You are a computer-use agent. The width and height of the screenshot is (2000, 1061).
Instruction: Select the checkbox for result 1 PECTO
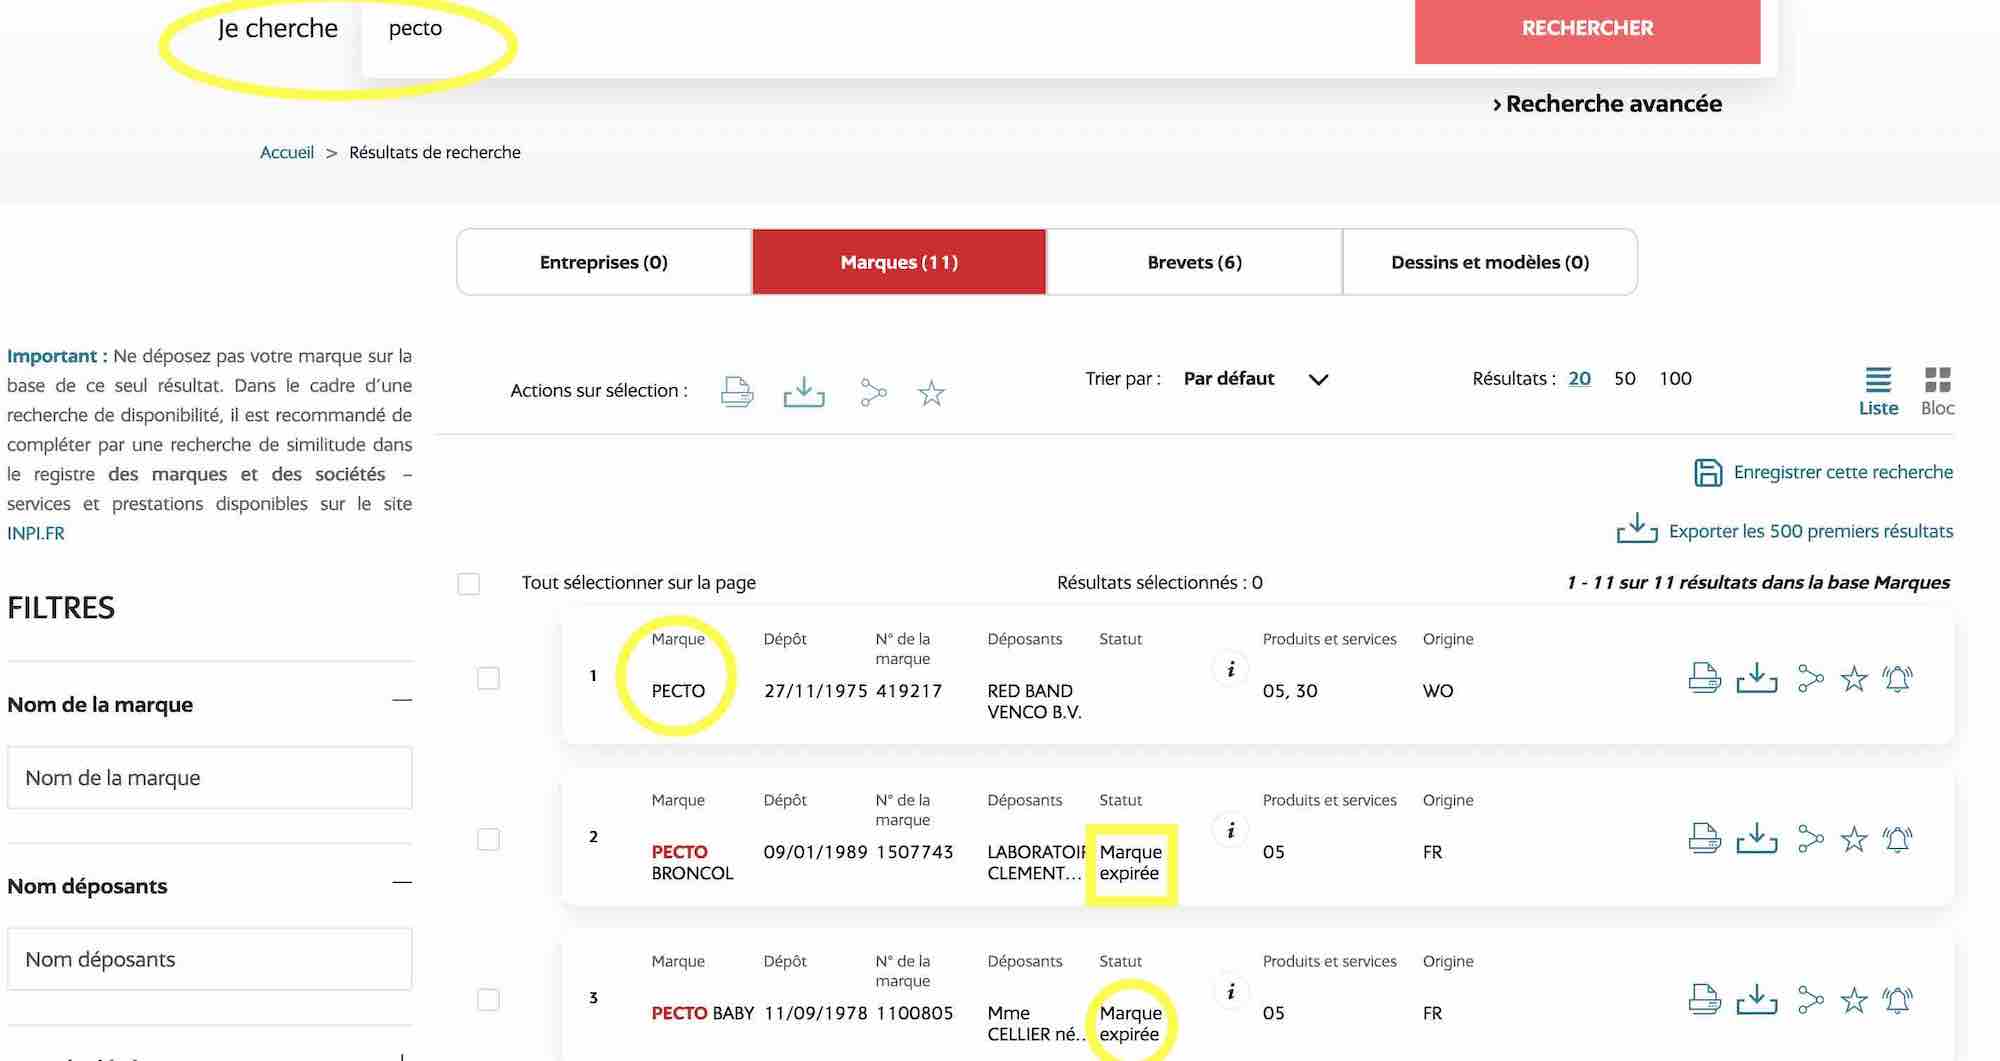[x=488, y=678]
